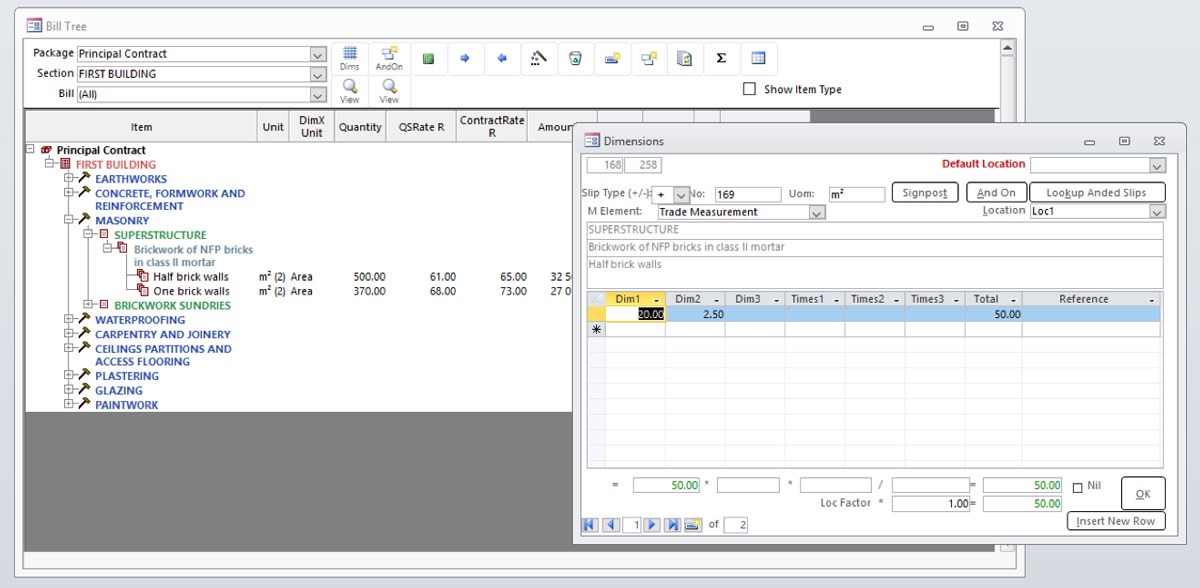Click the ContractRate R column header
The width and height of the screenshot is (1200, 588).
click(x=492, y=127)
